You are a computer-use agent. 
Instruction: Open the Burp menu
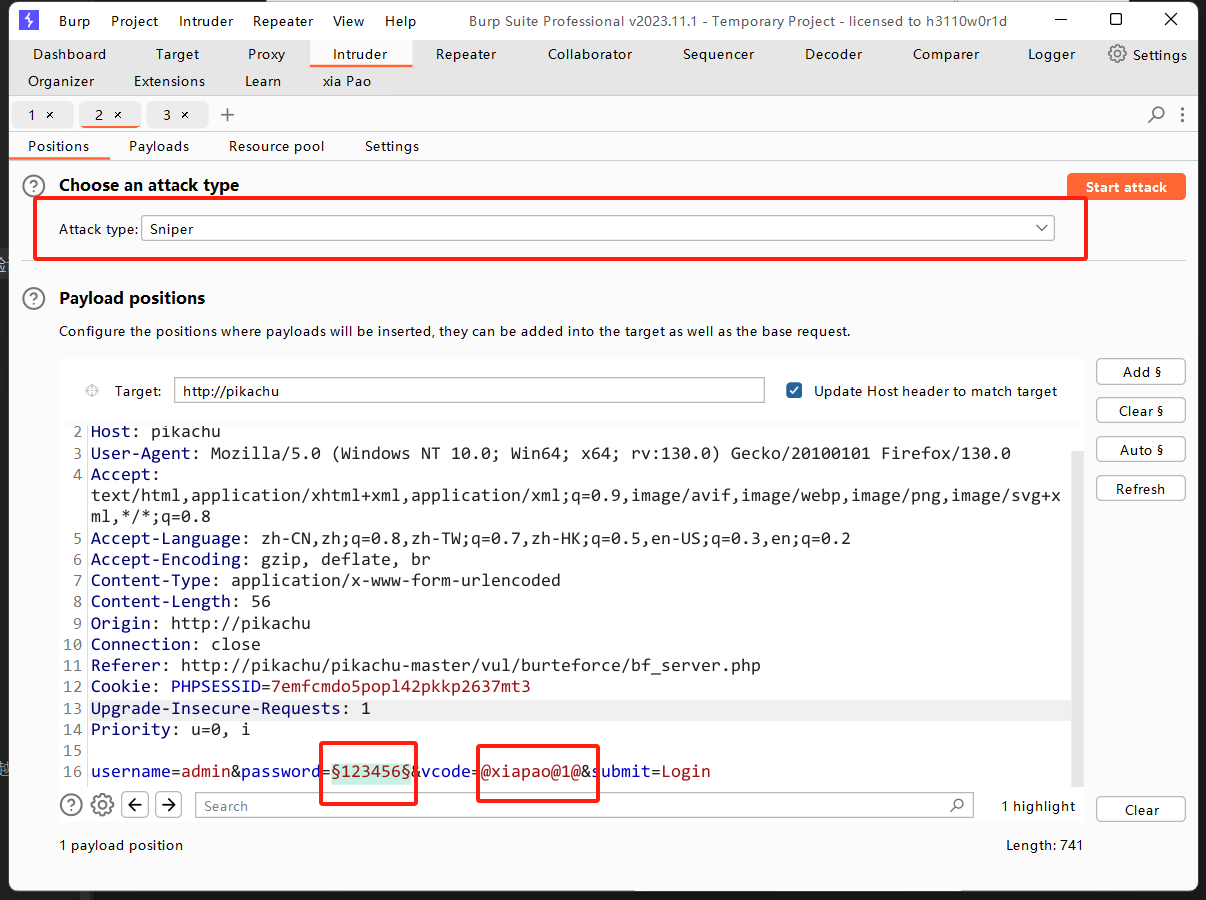click(74, 21)
